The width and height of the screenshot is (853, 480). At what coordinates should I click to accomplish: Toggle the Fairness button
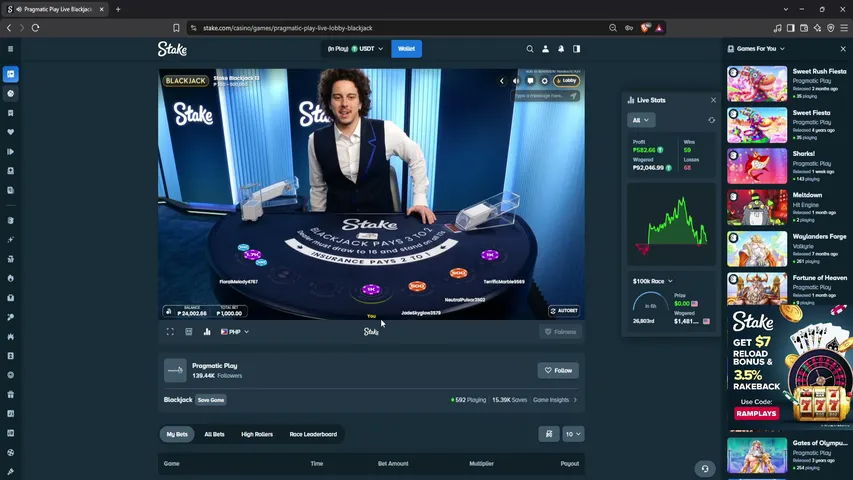tap(560, 331)
